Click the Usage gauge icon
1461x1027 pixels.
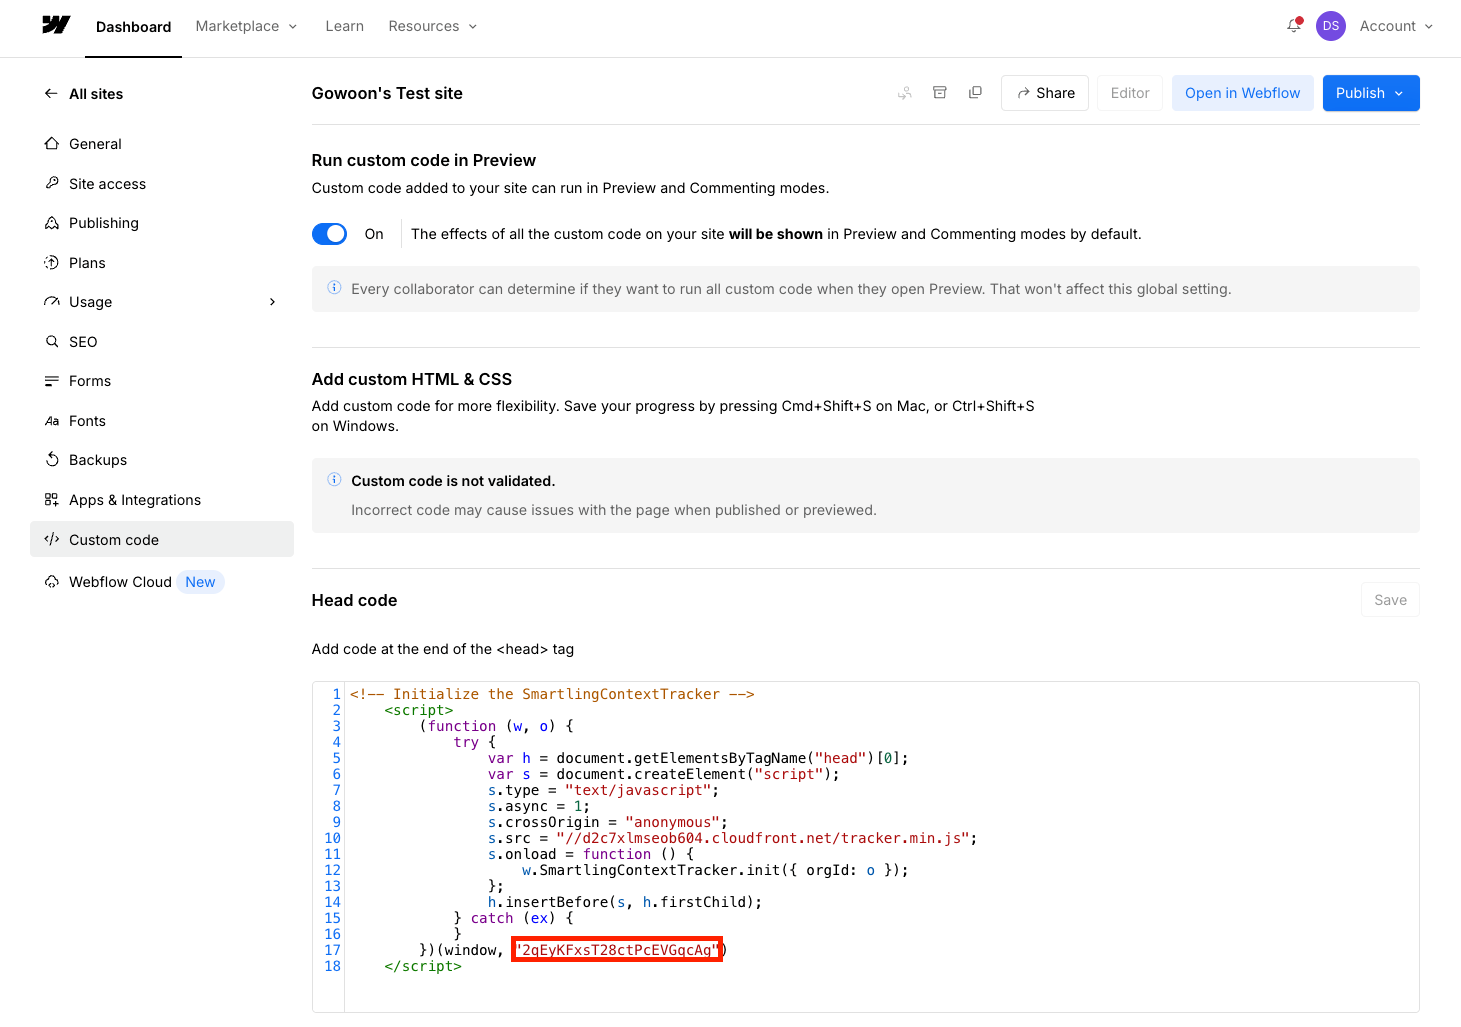click(x=52, y=302)
